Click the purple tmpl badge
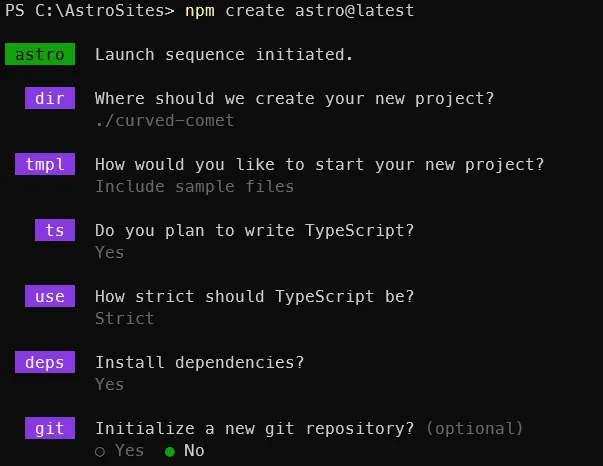 point(45,164)
